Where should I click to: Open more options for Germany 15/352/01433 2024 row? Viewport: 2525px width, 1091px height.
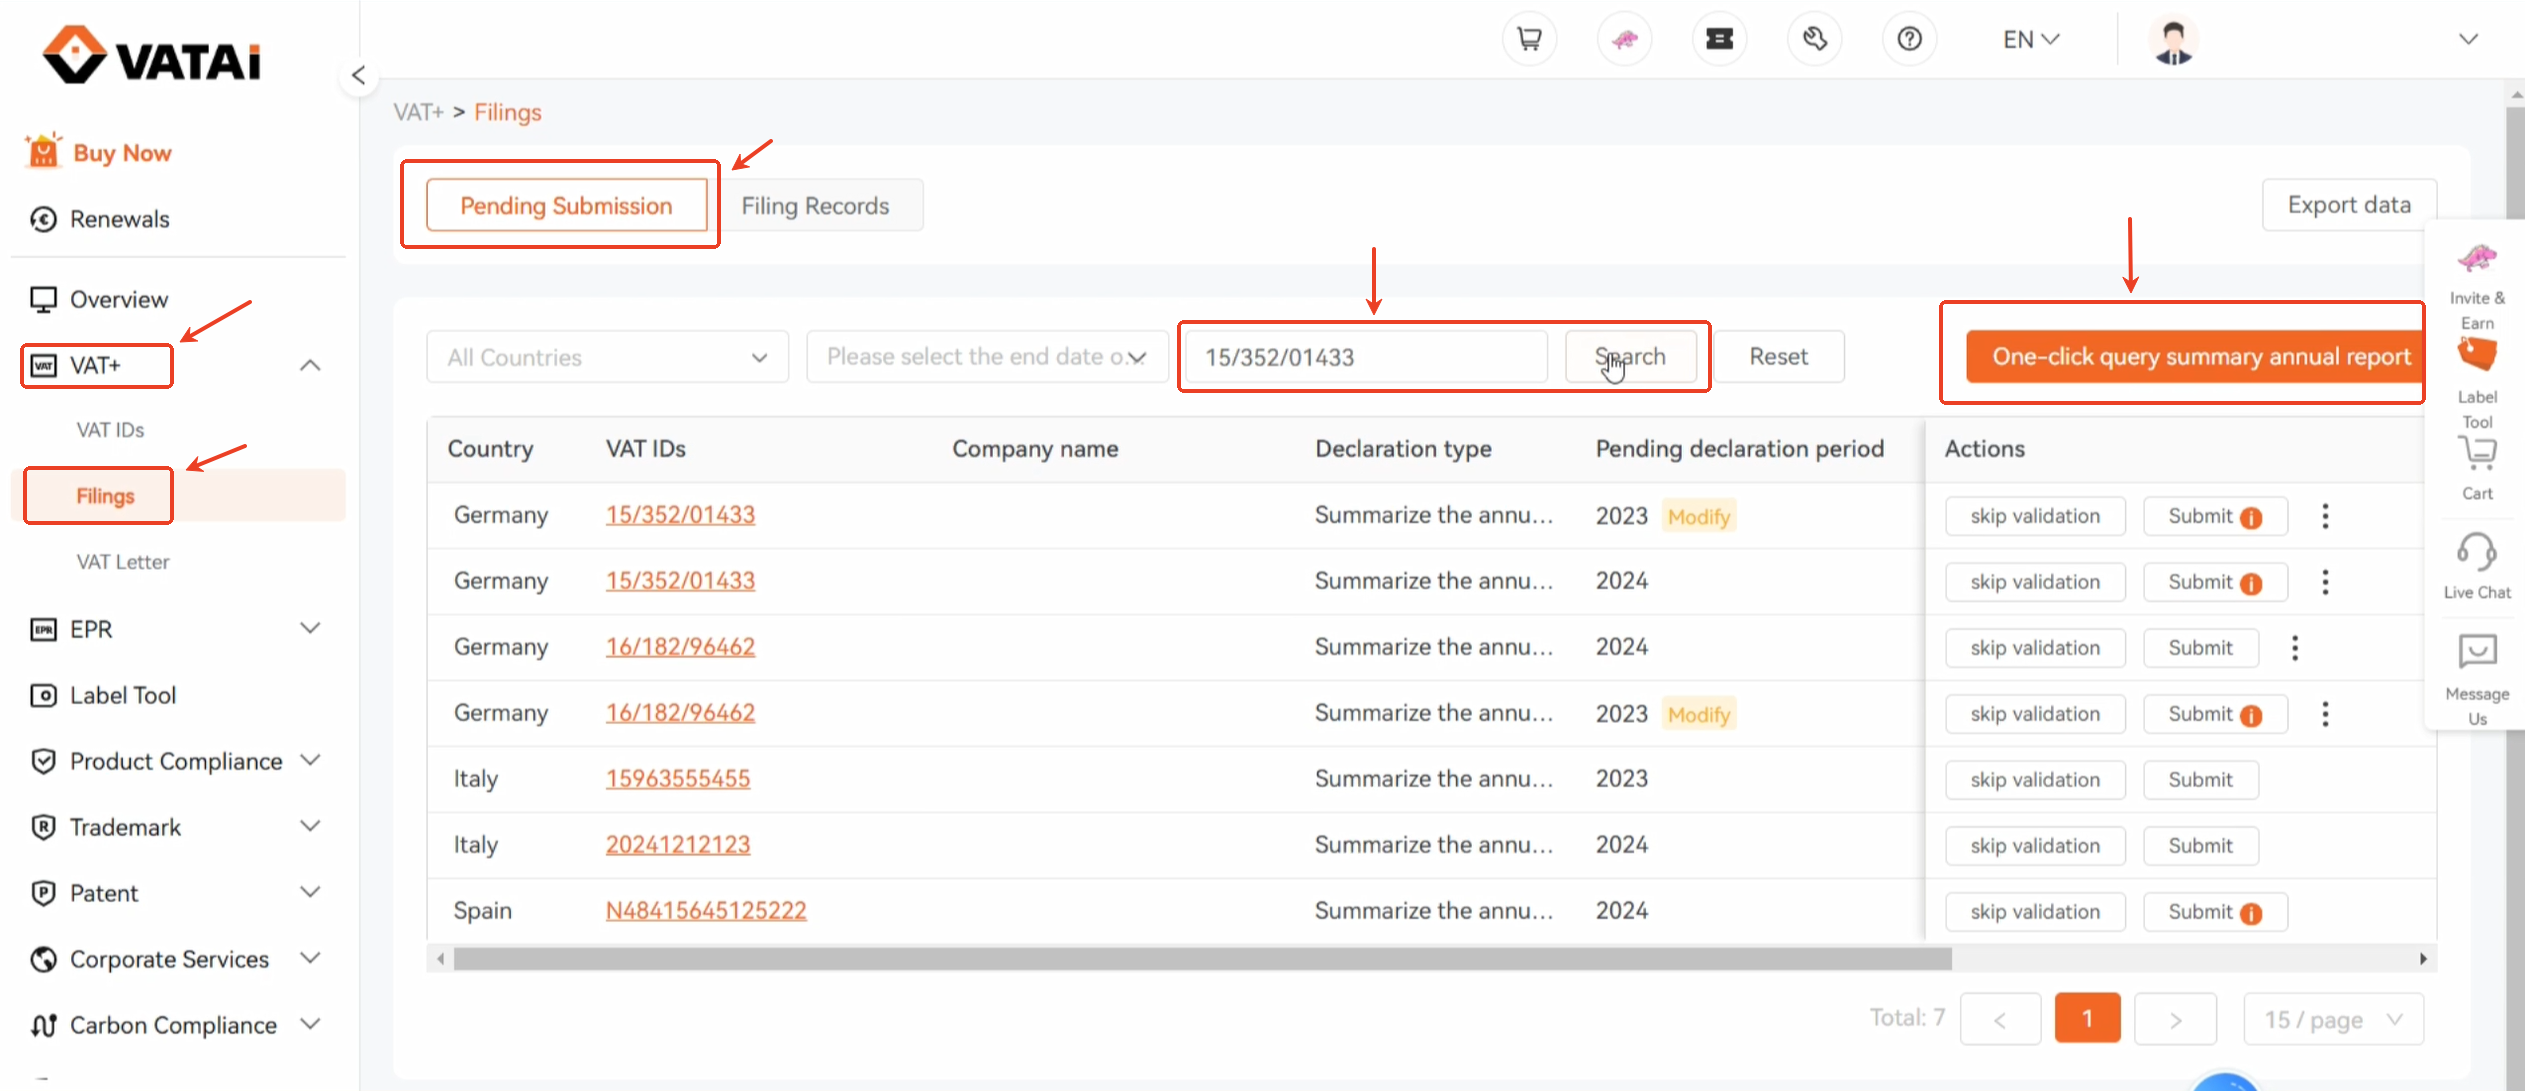(x=2325, y=582)
